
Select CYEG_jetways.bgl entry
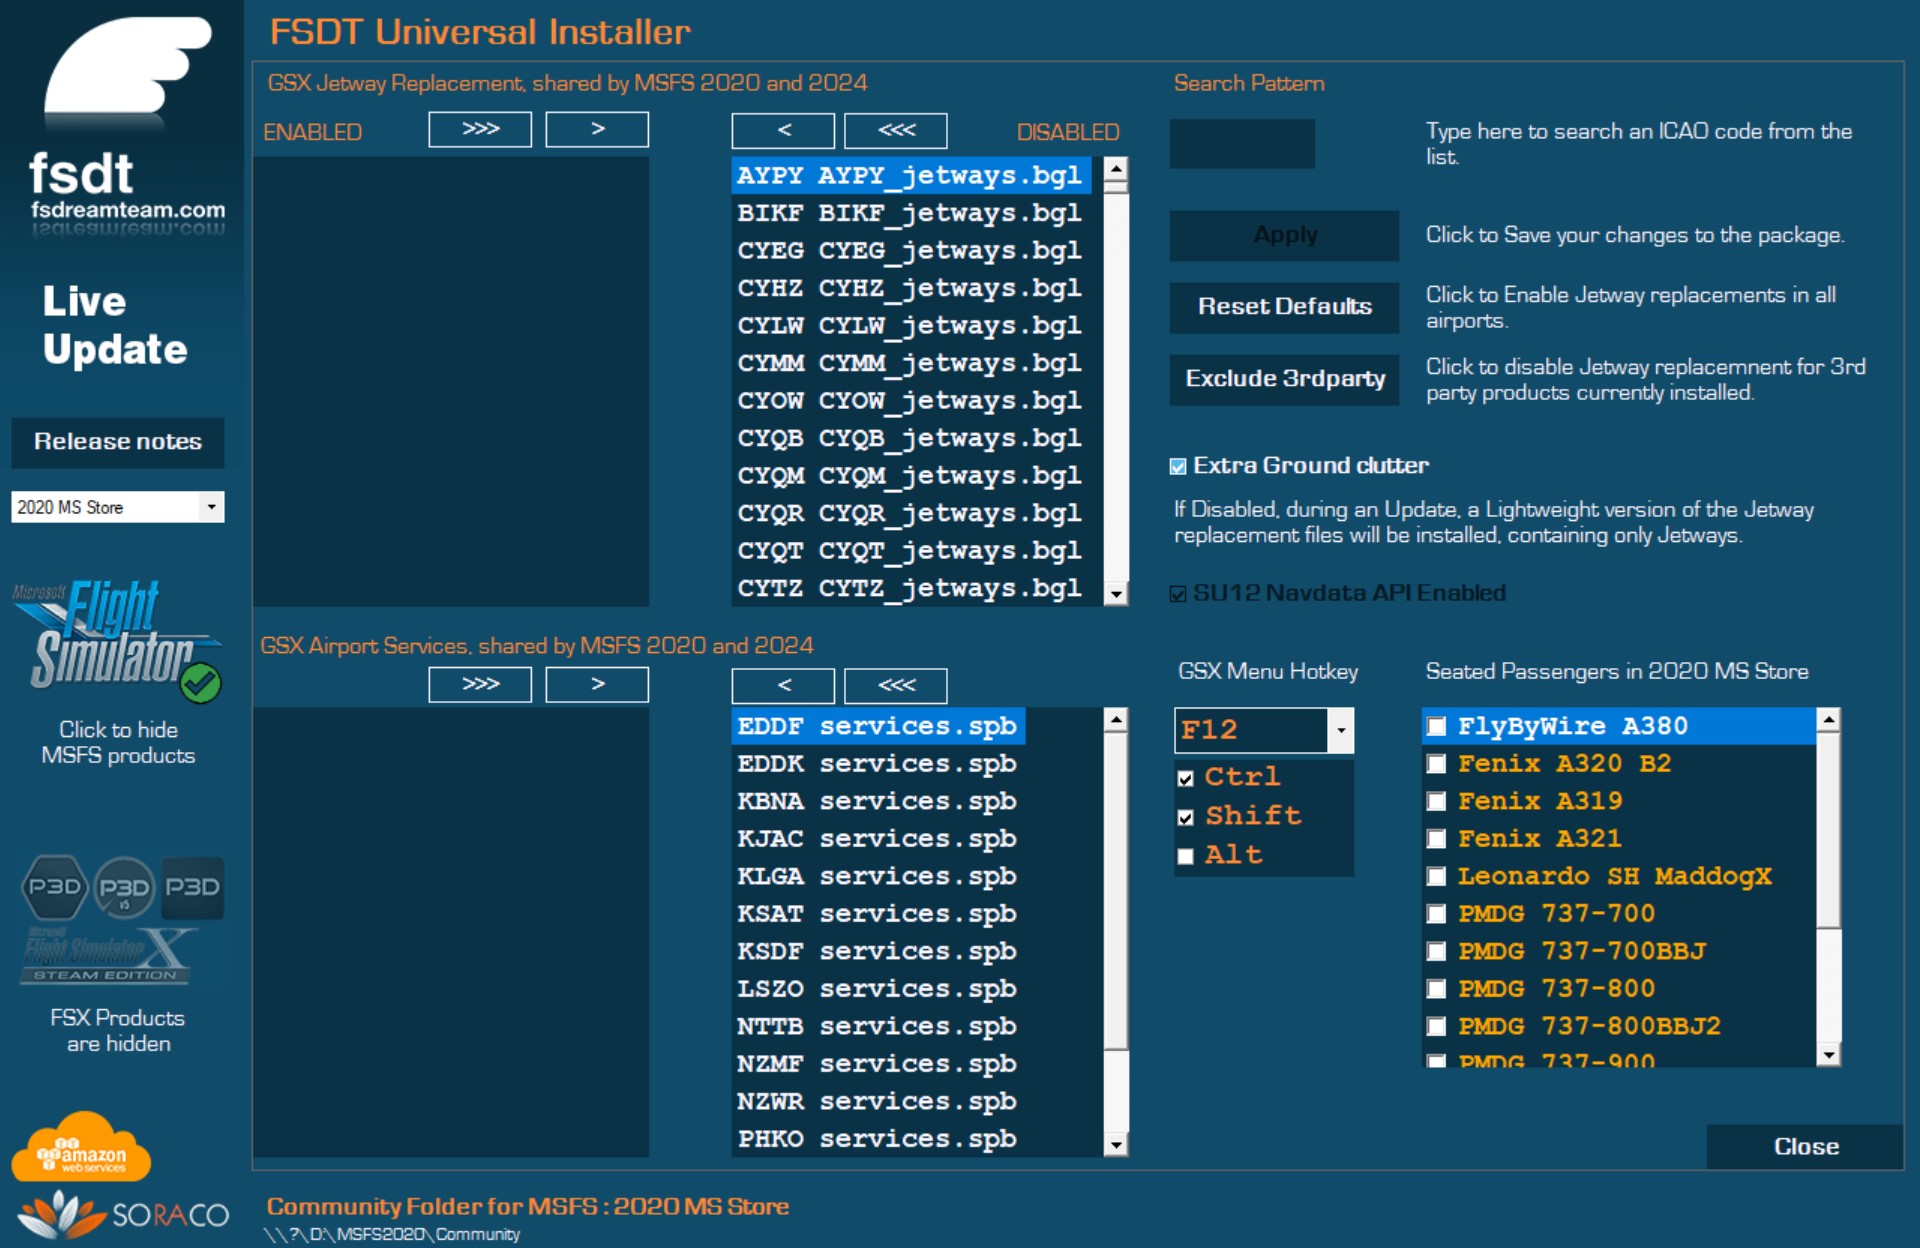[911, 251]
